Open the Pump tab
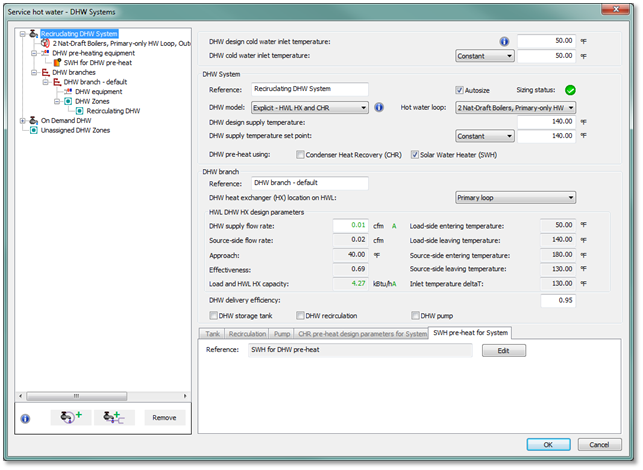 [283, 332]
